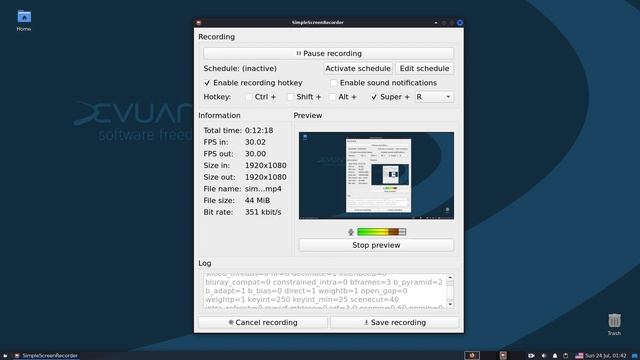Click the pager workspace thumbnail in taskbar
This screenshot has width=640, height=360.
pos(472,356)
